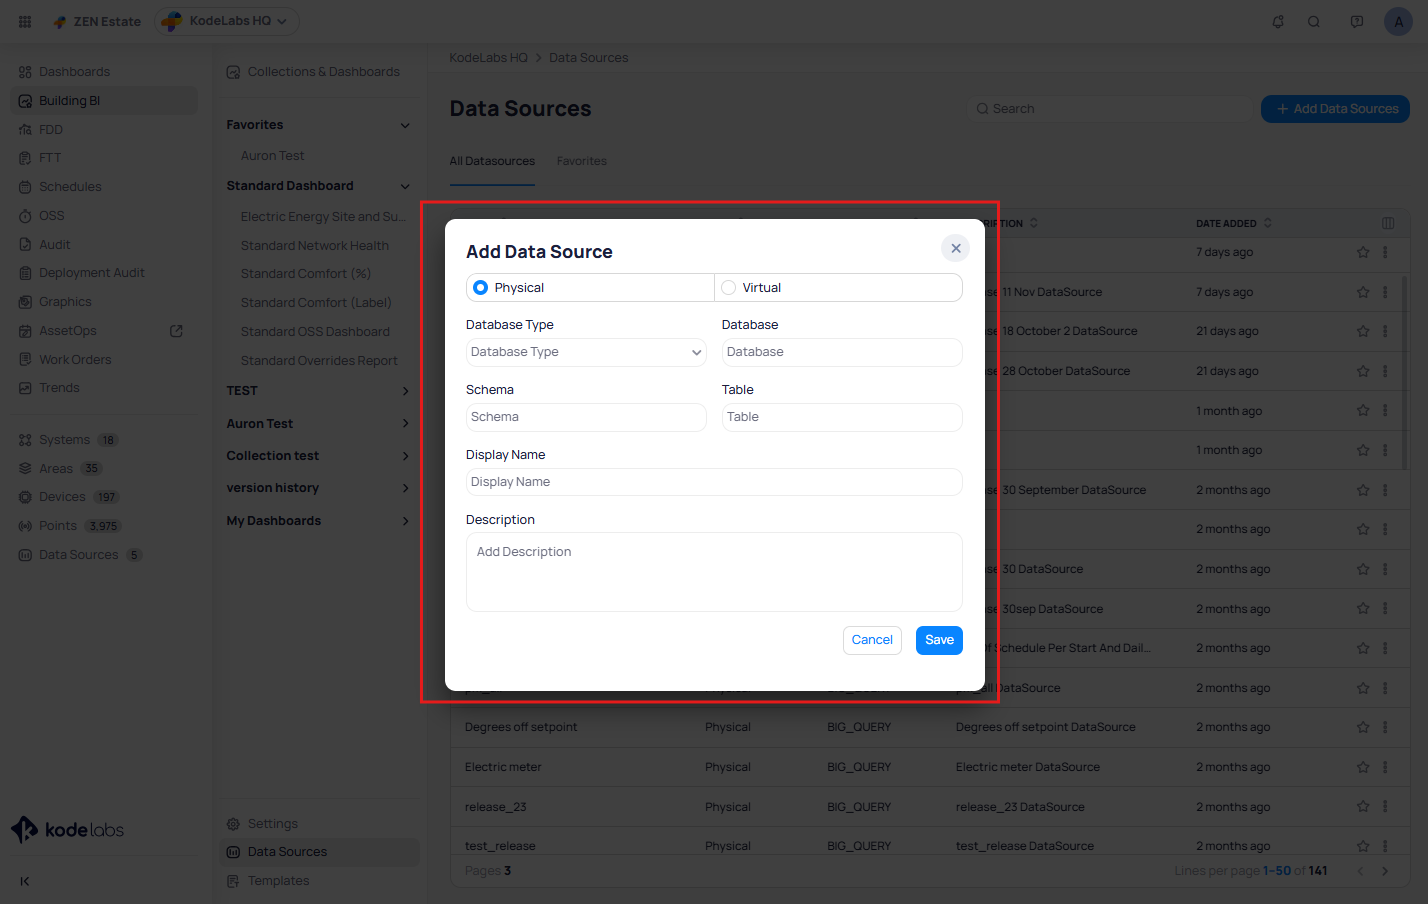This screenshot has width=1428, height=904.
Task: Click the Schema input field
Action: pos(586,417)
